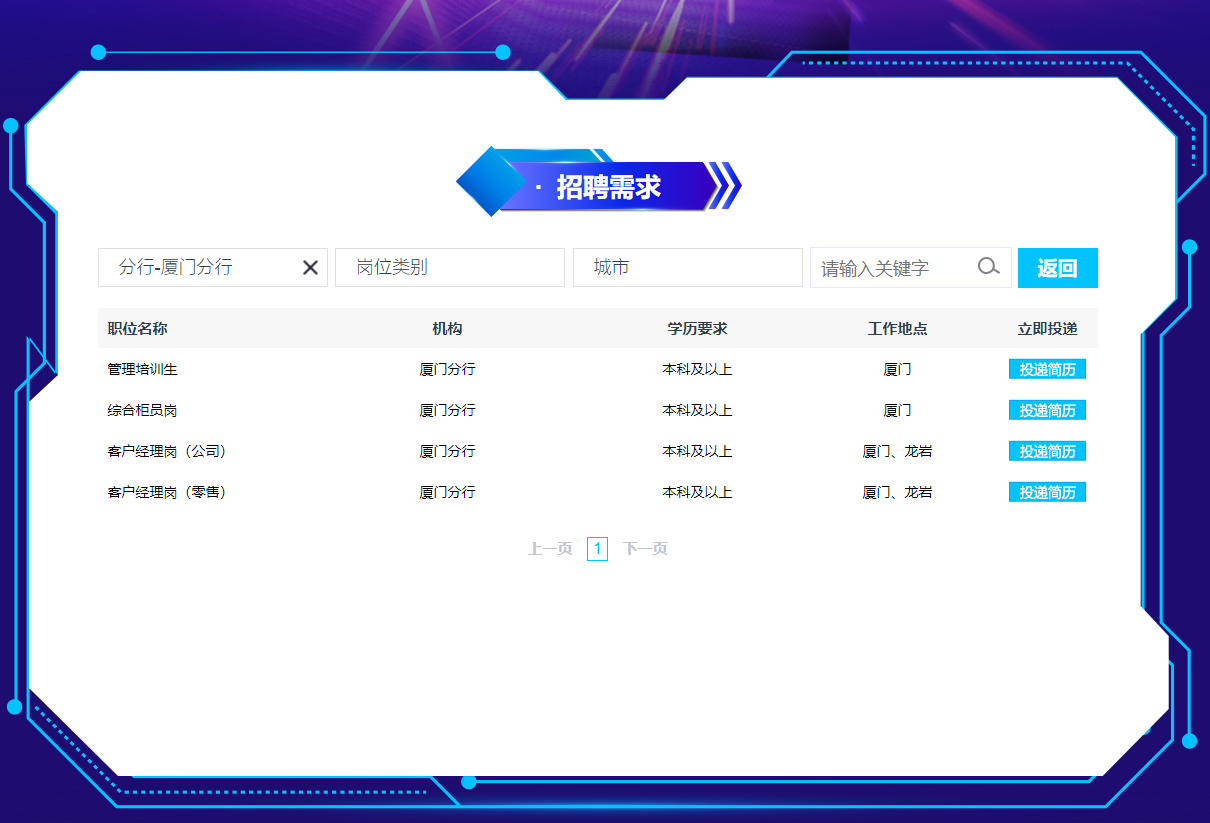
Task: Open the 城市 dropdown
Action: (688, 267)
